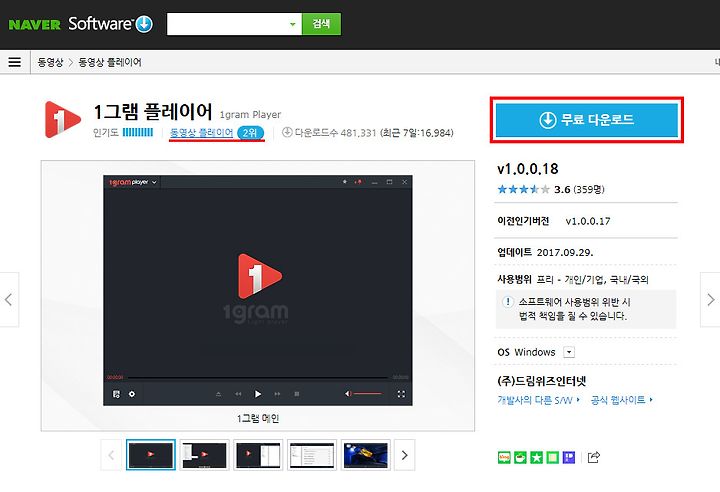
Task: Click next arrow of thumbnail strip
Action: click(x=405, y=455)
